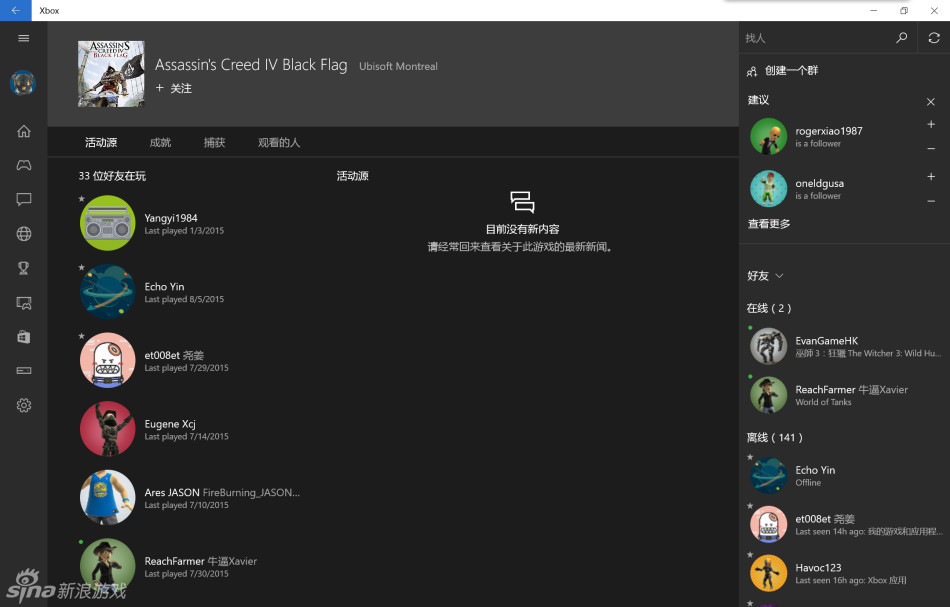Open Messages chat icon in sidebar
The height and width of the screenshot is (607, 950).
(x=24, y=199)
